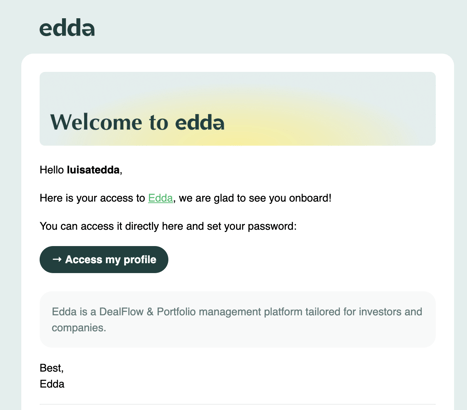Open the green Edda hyperlink
Viewport: 467px width, 410px height.
coord(160,198)
